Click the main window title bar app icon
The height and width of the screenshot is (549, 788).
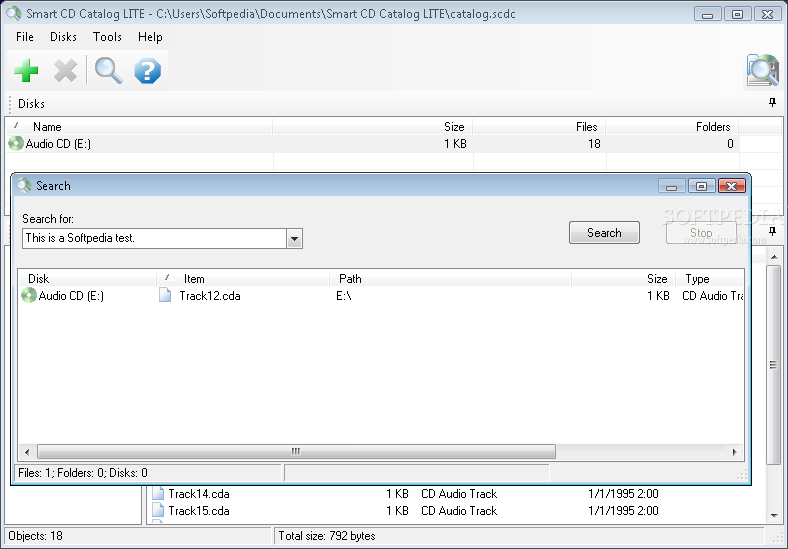[x=14, y=14]
